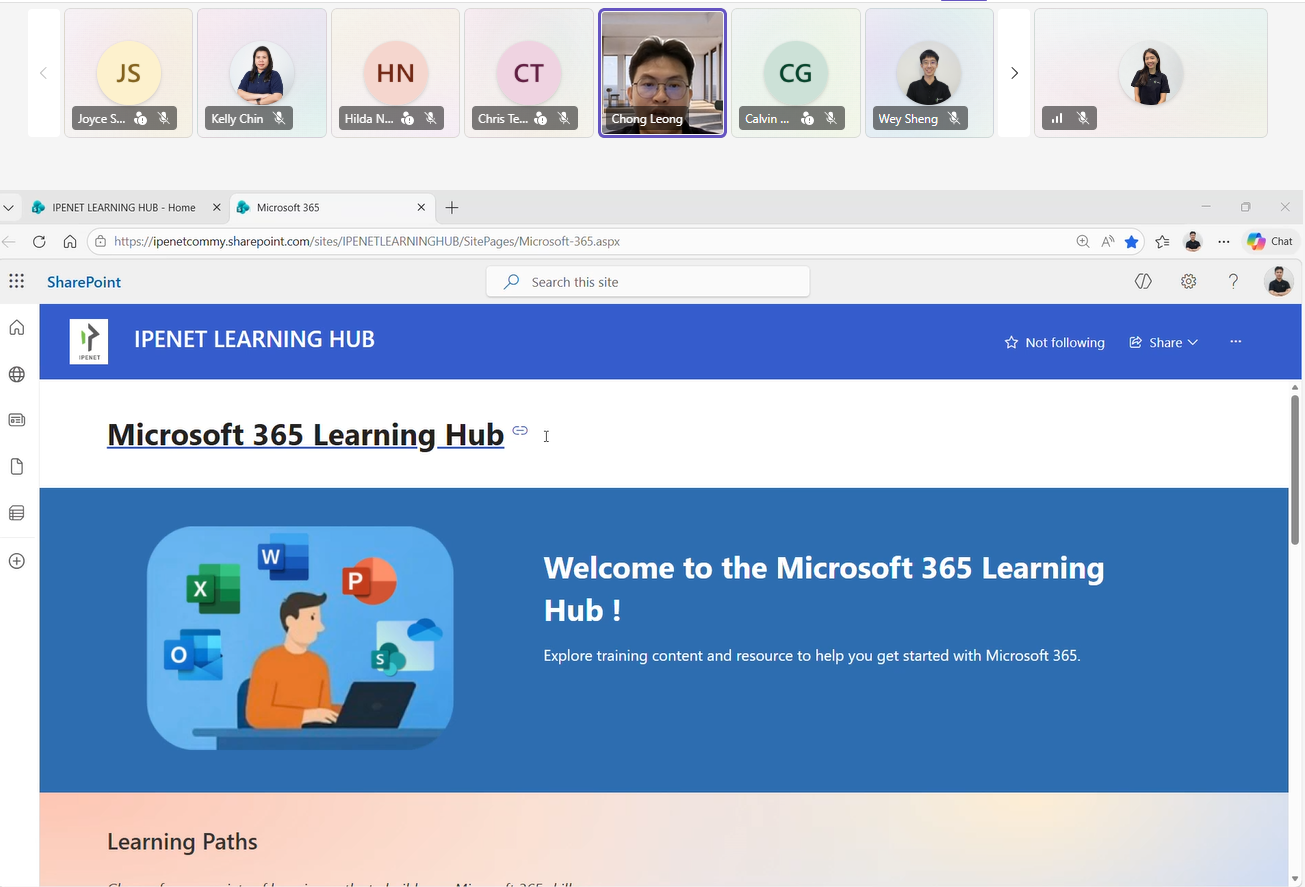Click the page vertical scrollbar thumb

point(1295,468)
